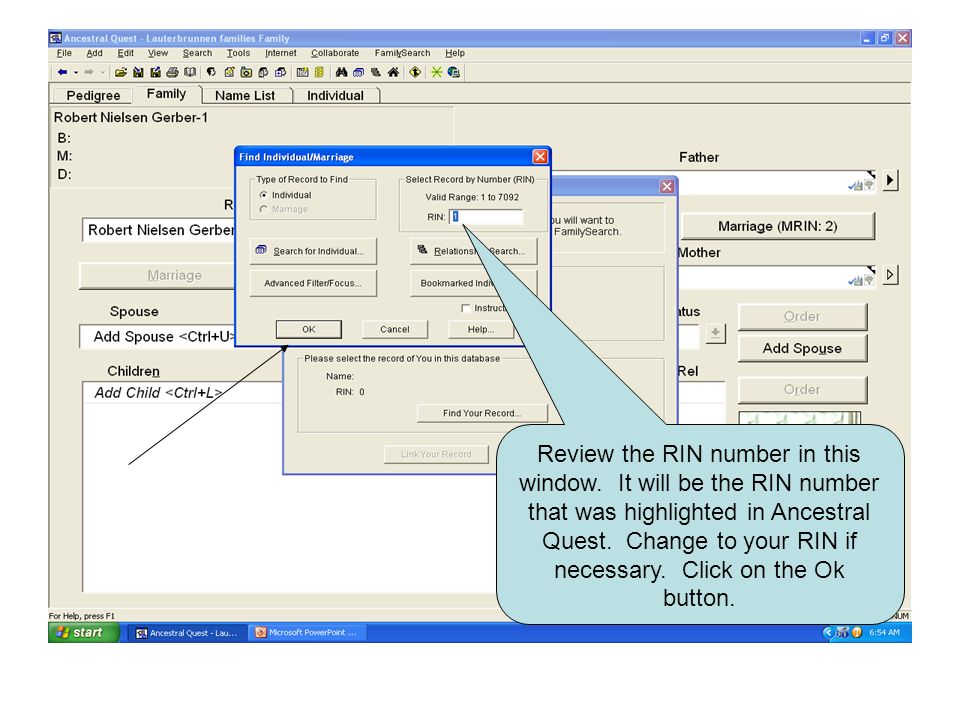The height and width of the screenshot is (720, 960).
Task: Open the Collaborate menu
Action: [335, 53]
